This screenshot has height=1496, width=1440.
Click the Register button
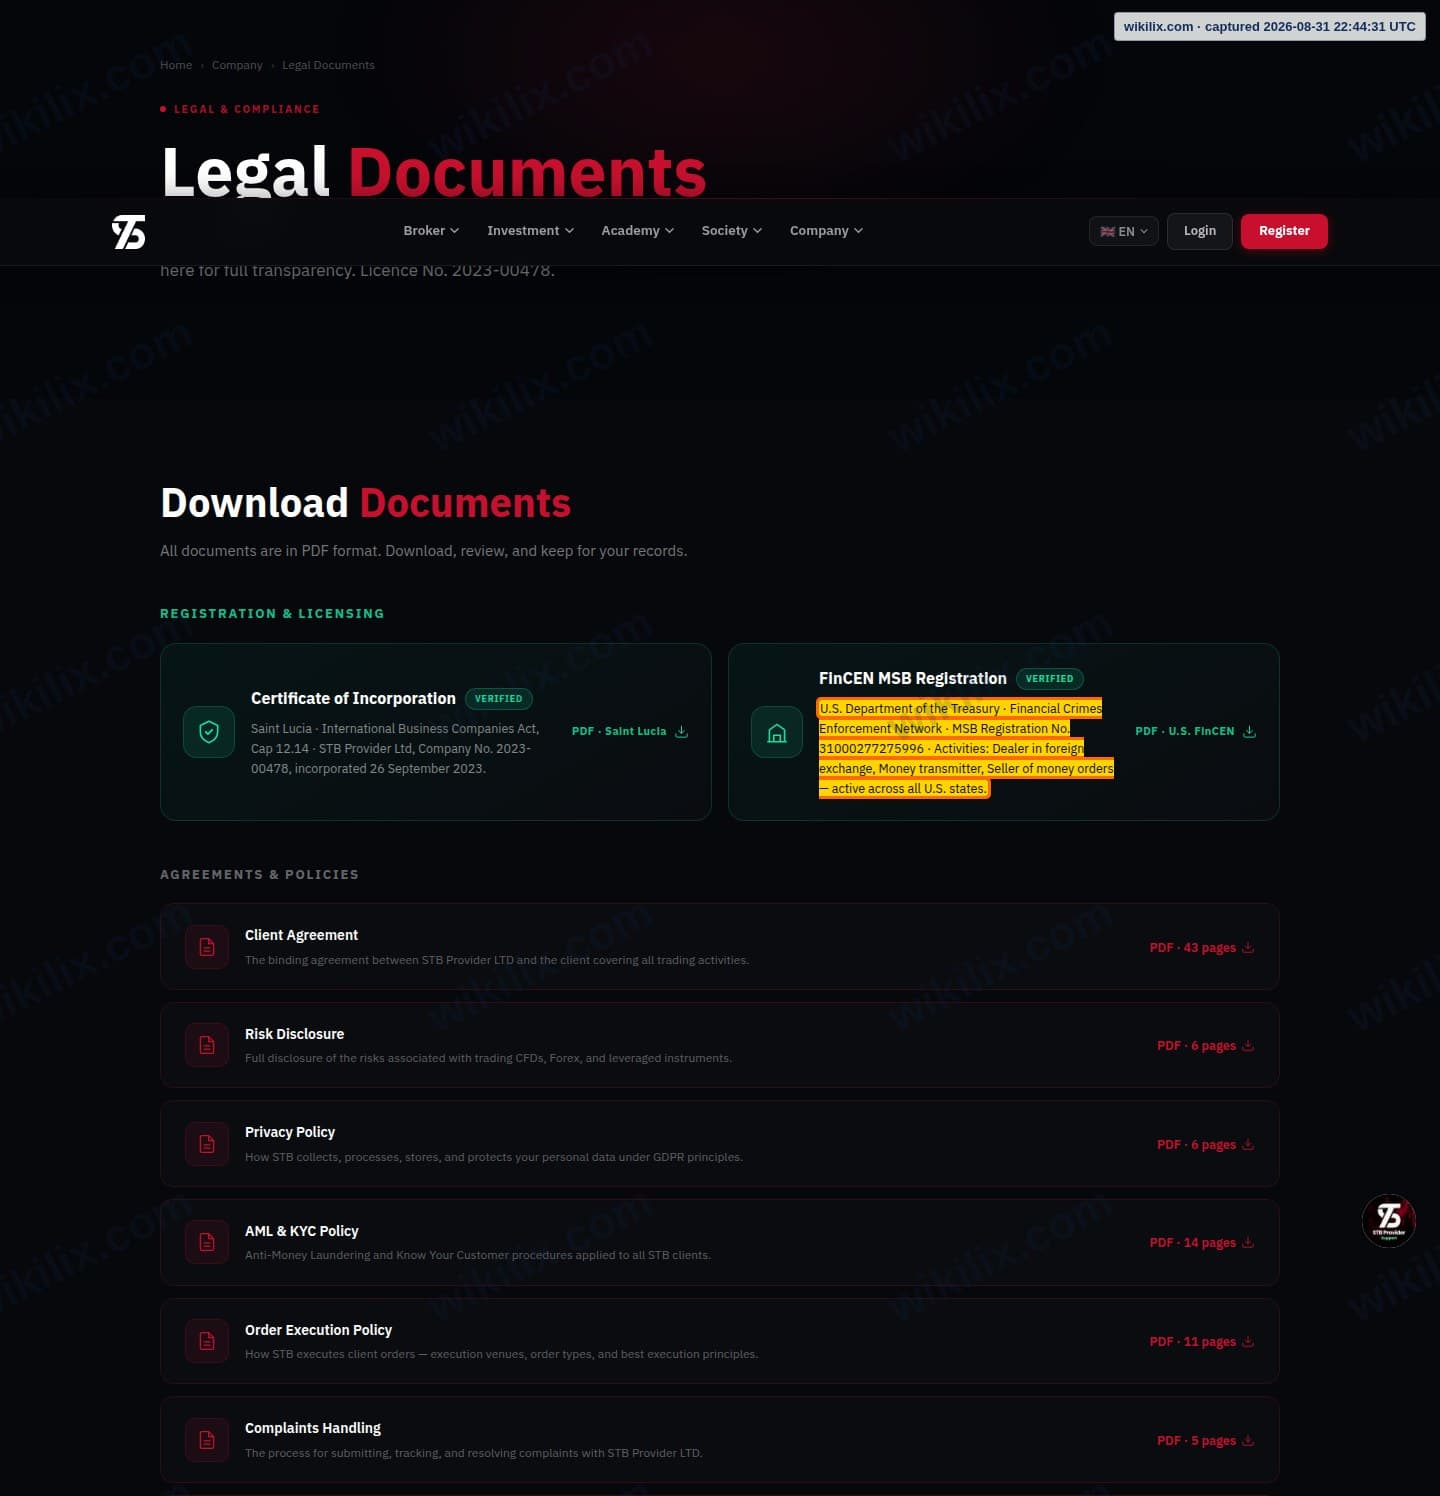pyautogui.click(x=1284, y=231)
